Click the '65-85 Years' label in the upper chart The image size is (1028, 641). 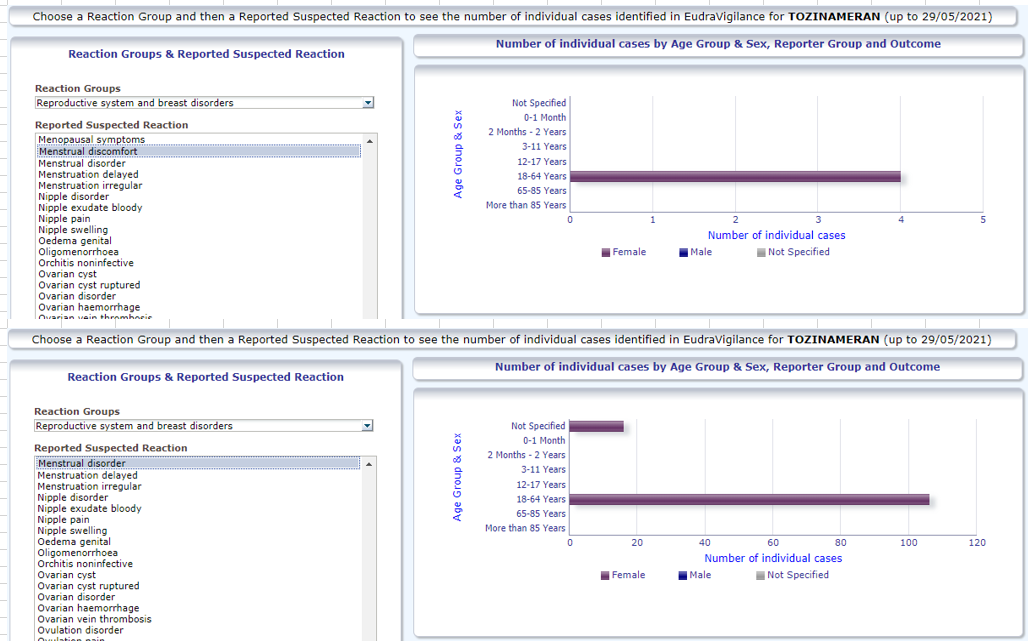click(x=542, y=191)
